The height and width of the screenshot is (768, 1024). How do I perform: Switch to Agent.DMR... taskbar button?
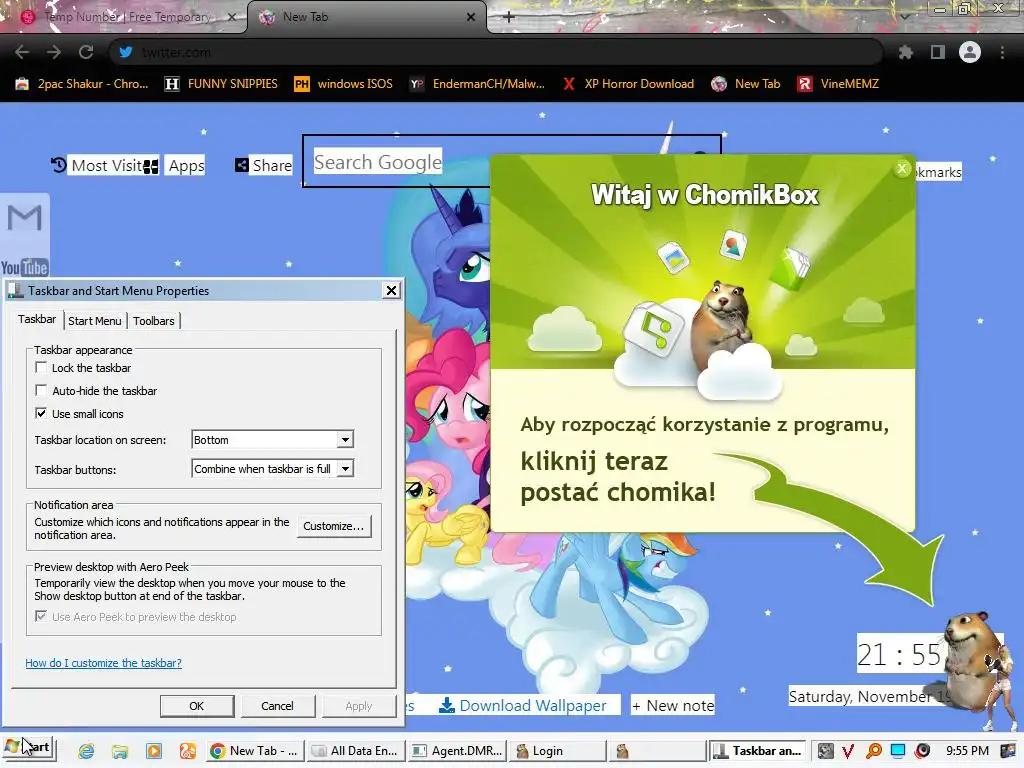click(x=457, y=751)
